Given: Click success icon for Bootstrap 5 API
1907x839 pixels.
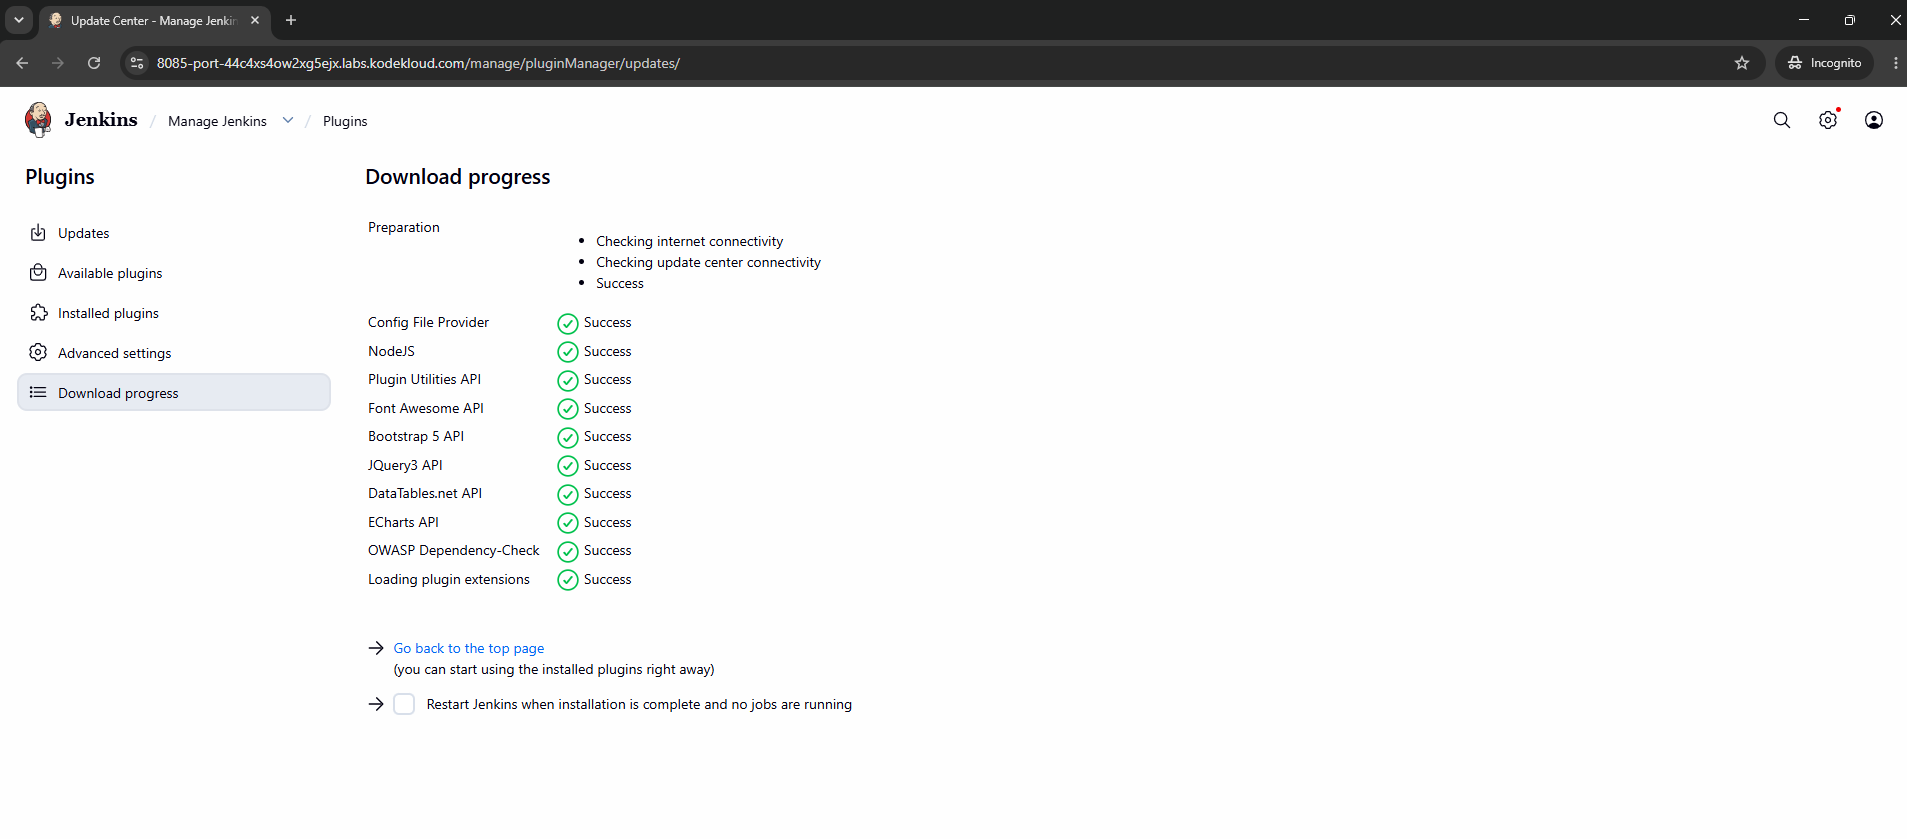Looking at the screenshot, I should (x=568, y=437).
